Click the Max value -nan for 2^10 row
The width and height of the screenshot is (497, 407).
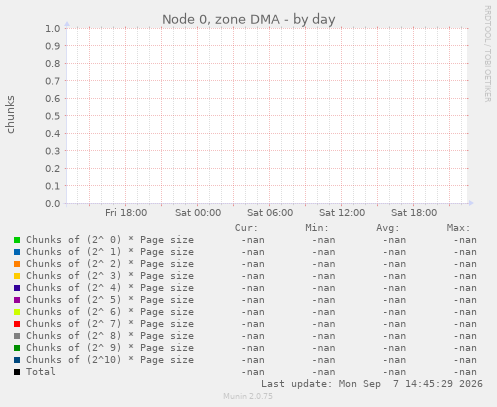pos(465,360)
